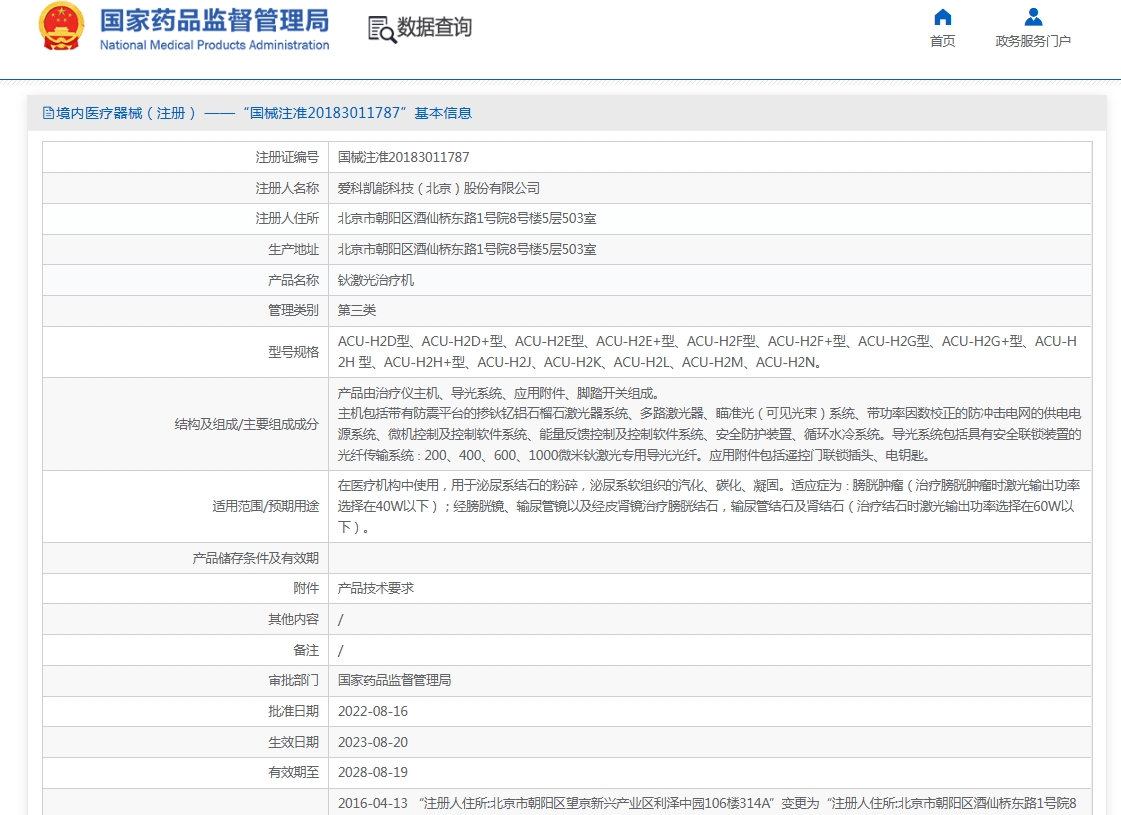Select registrant name 爱科凯能科技（北京）股份有限公司
The width and height of the screenshot is (1121, 815).
pyautogui.click(x=438, y=188)
